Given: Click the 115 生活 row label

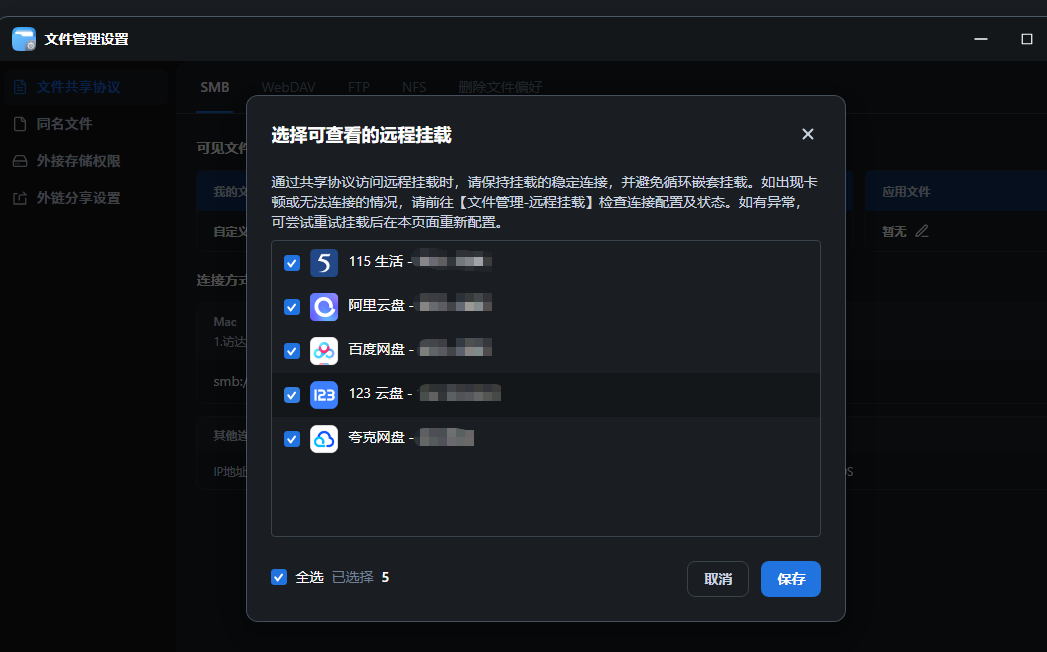Looking at the screenshot, I should (x=376, y=261).
